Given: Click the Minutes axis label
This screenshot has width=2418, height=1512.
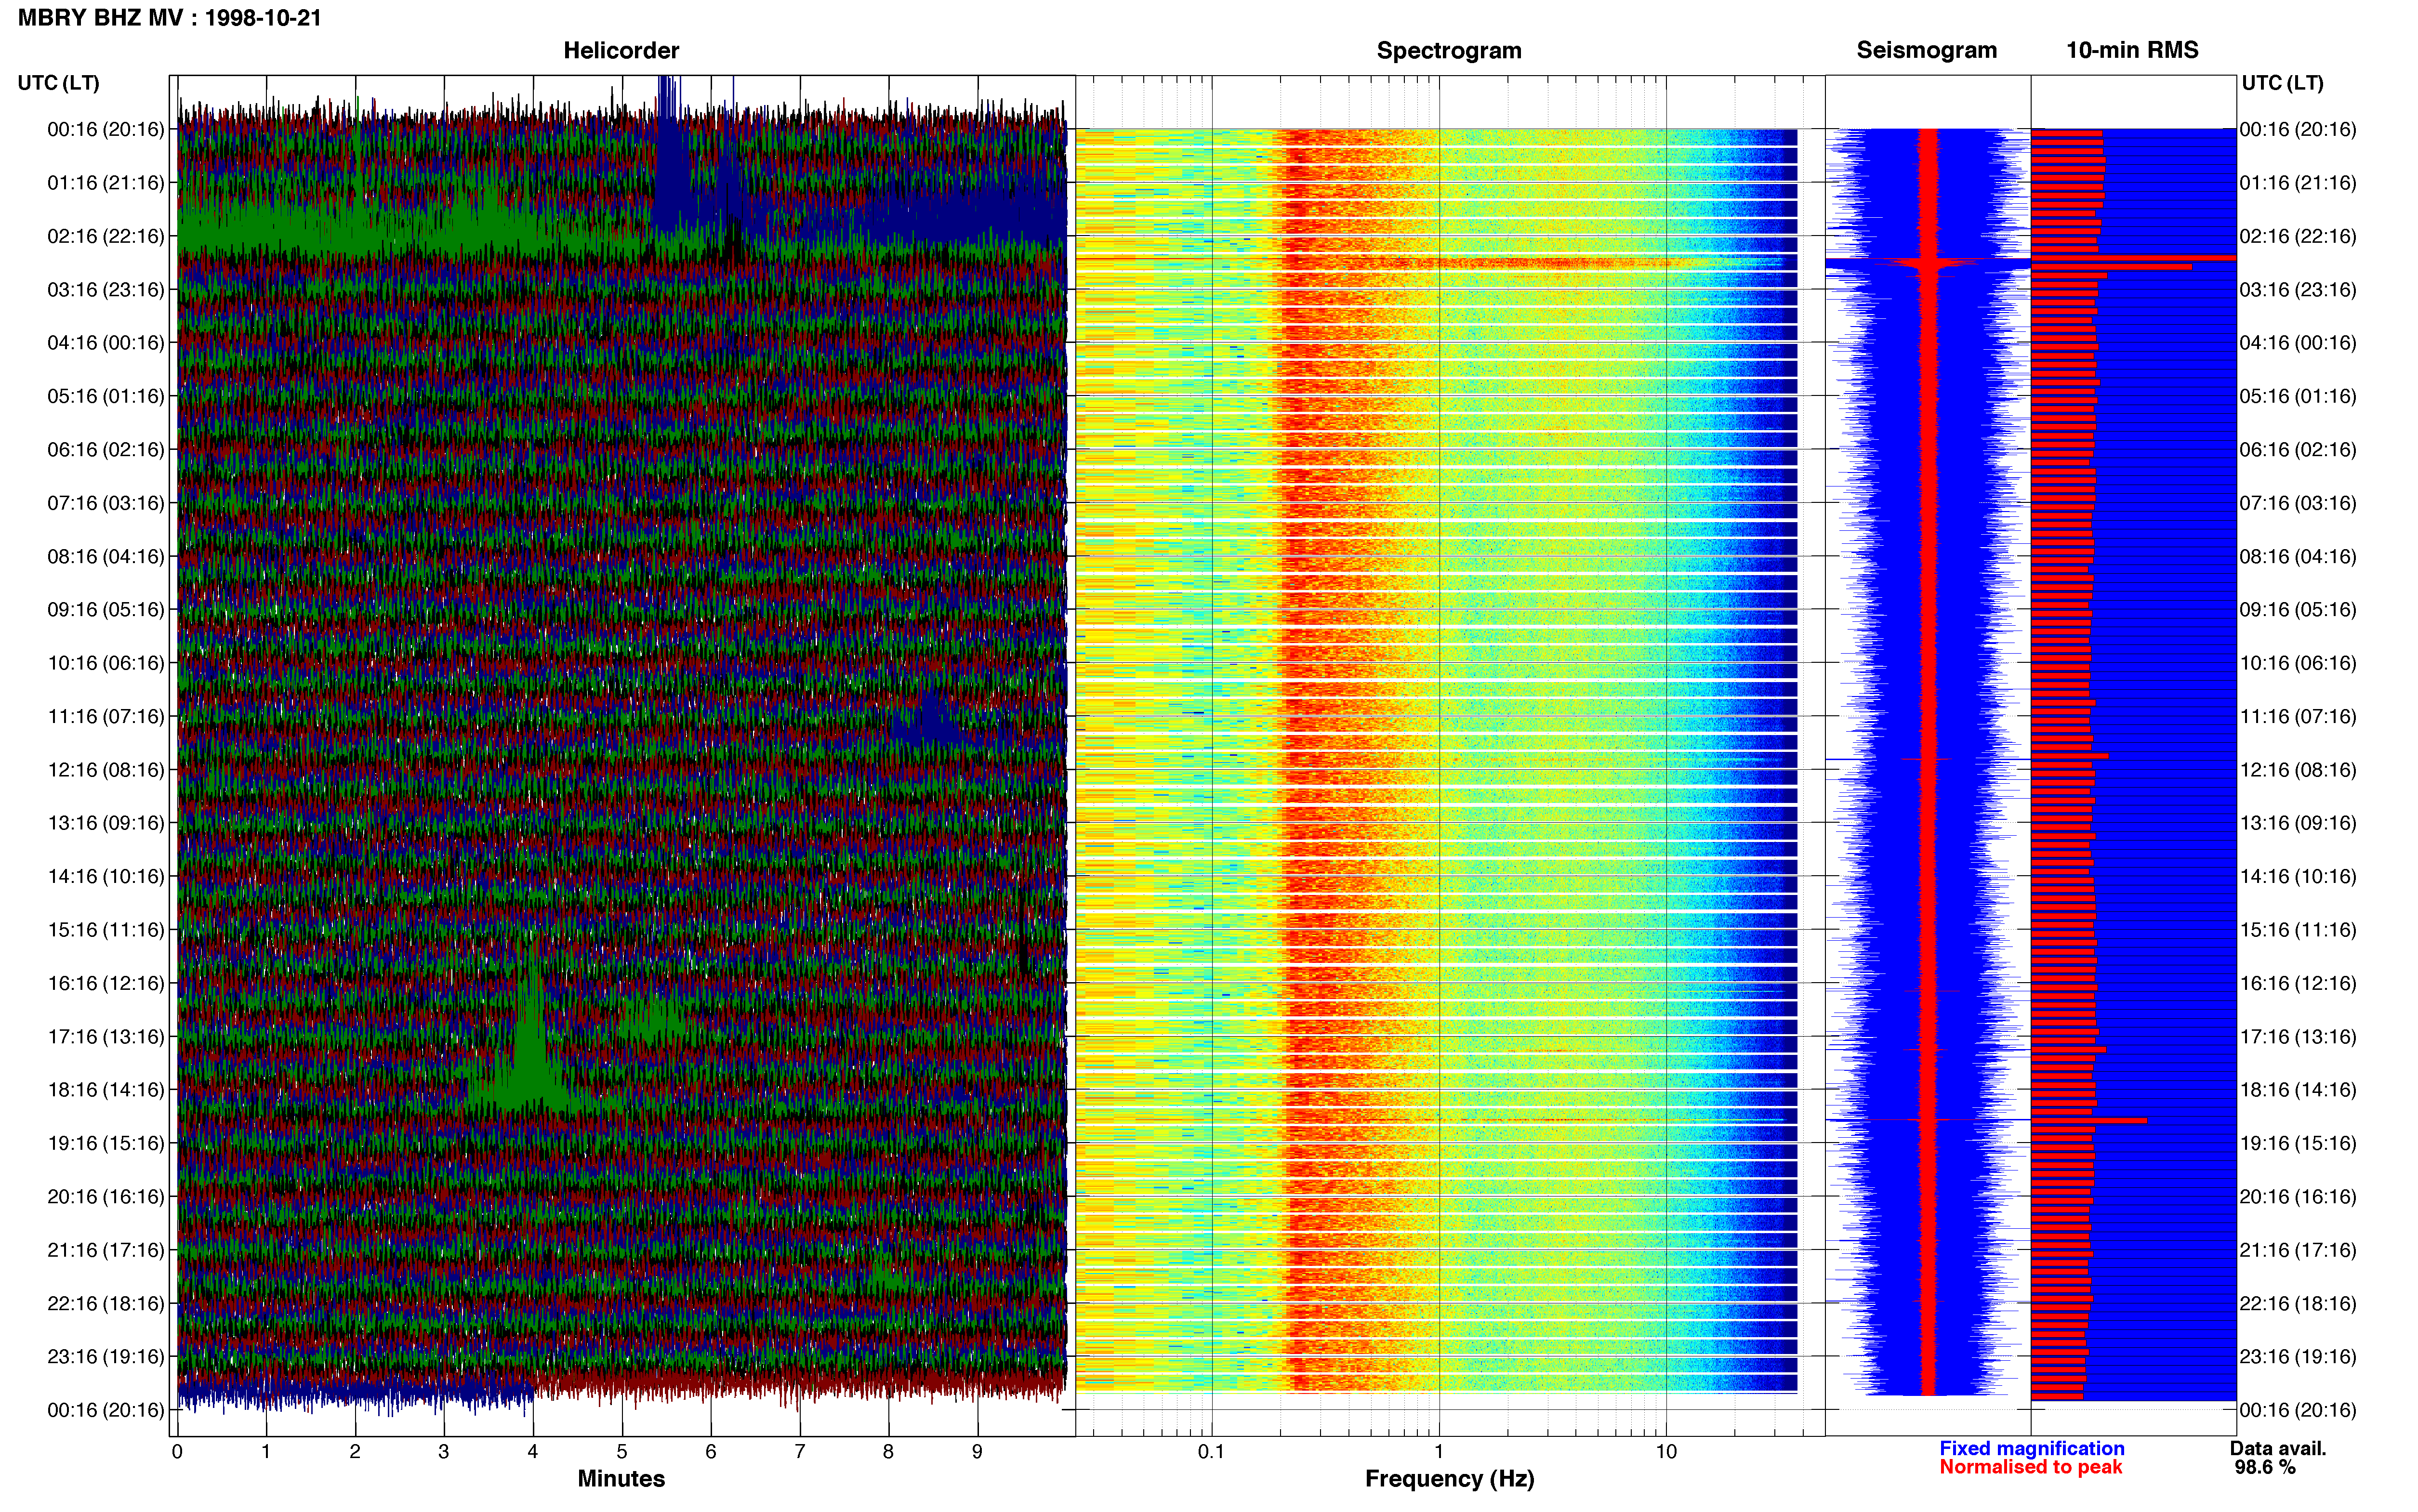Looking at the screenshot, I should pos(621,1478).
